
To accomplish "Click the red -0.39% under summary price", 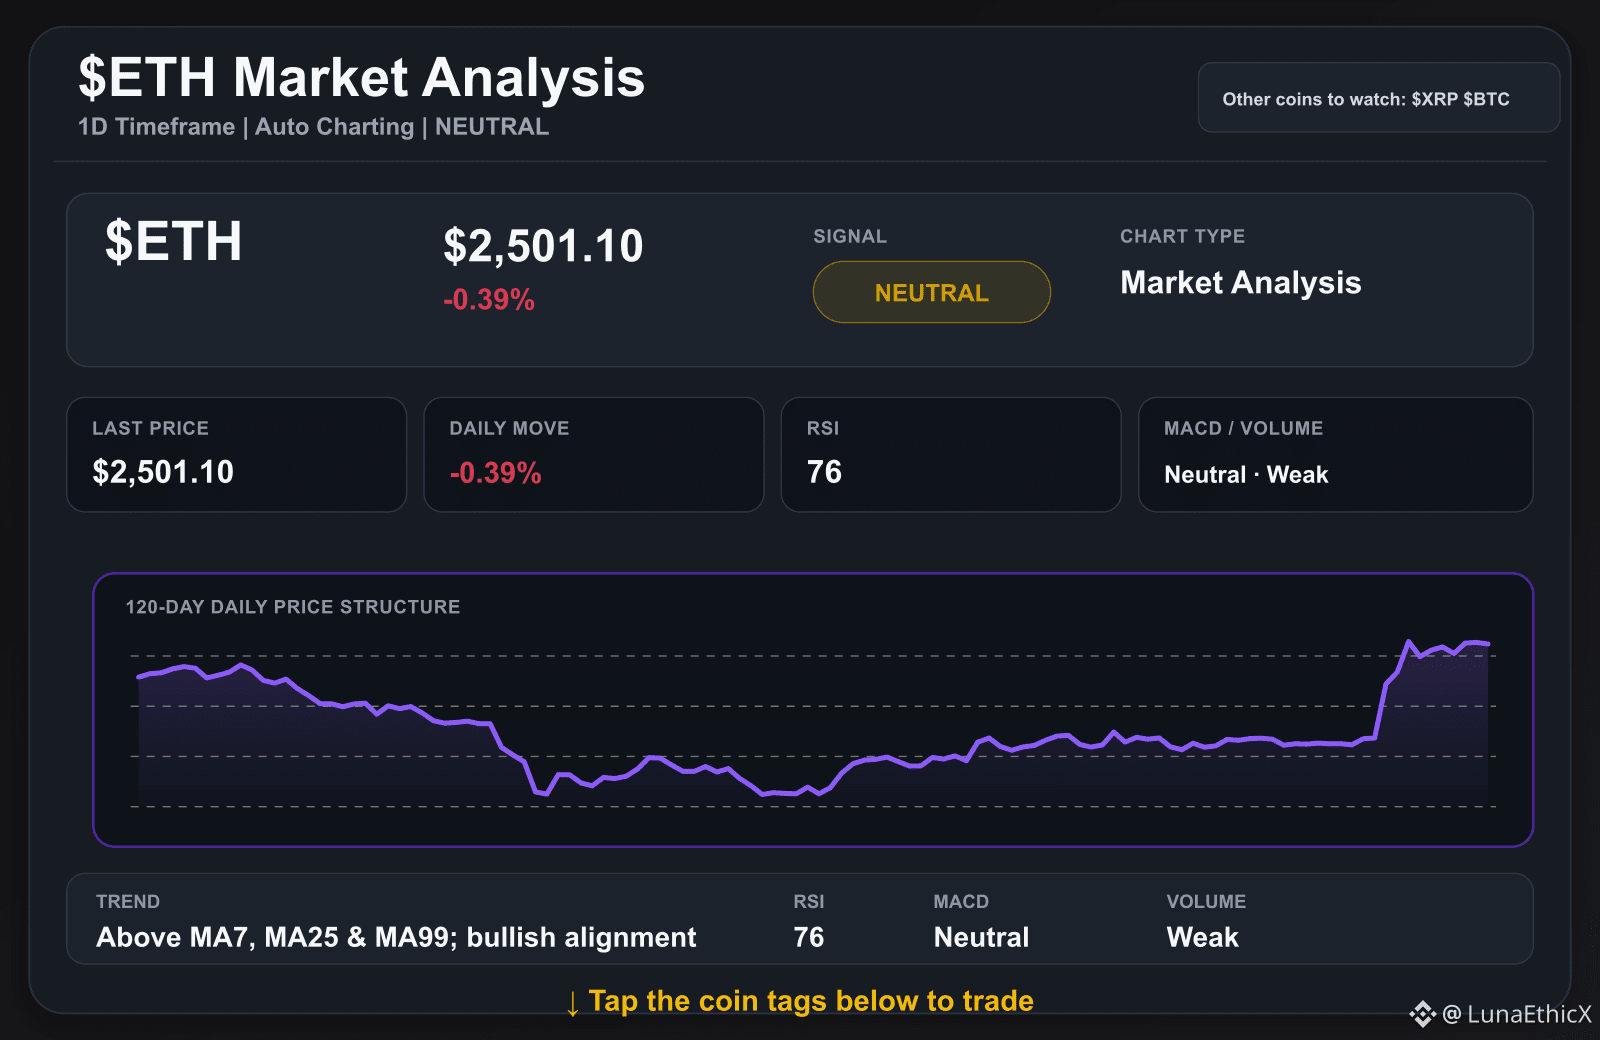I will click(489, 299).
